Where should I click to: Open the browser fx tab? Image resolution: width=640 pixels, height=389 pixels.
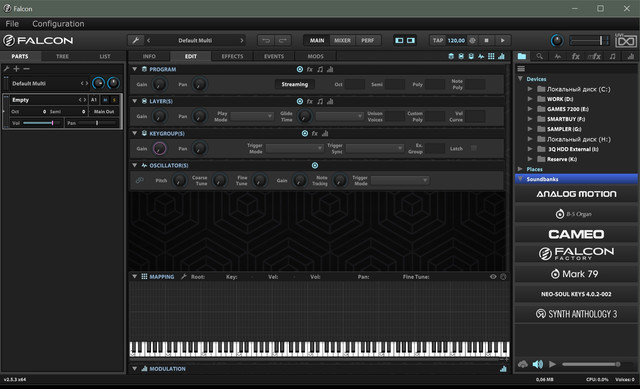click(x=576, y=56)
